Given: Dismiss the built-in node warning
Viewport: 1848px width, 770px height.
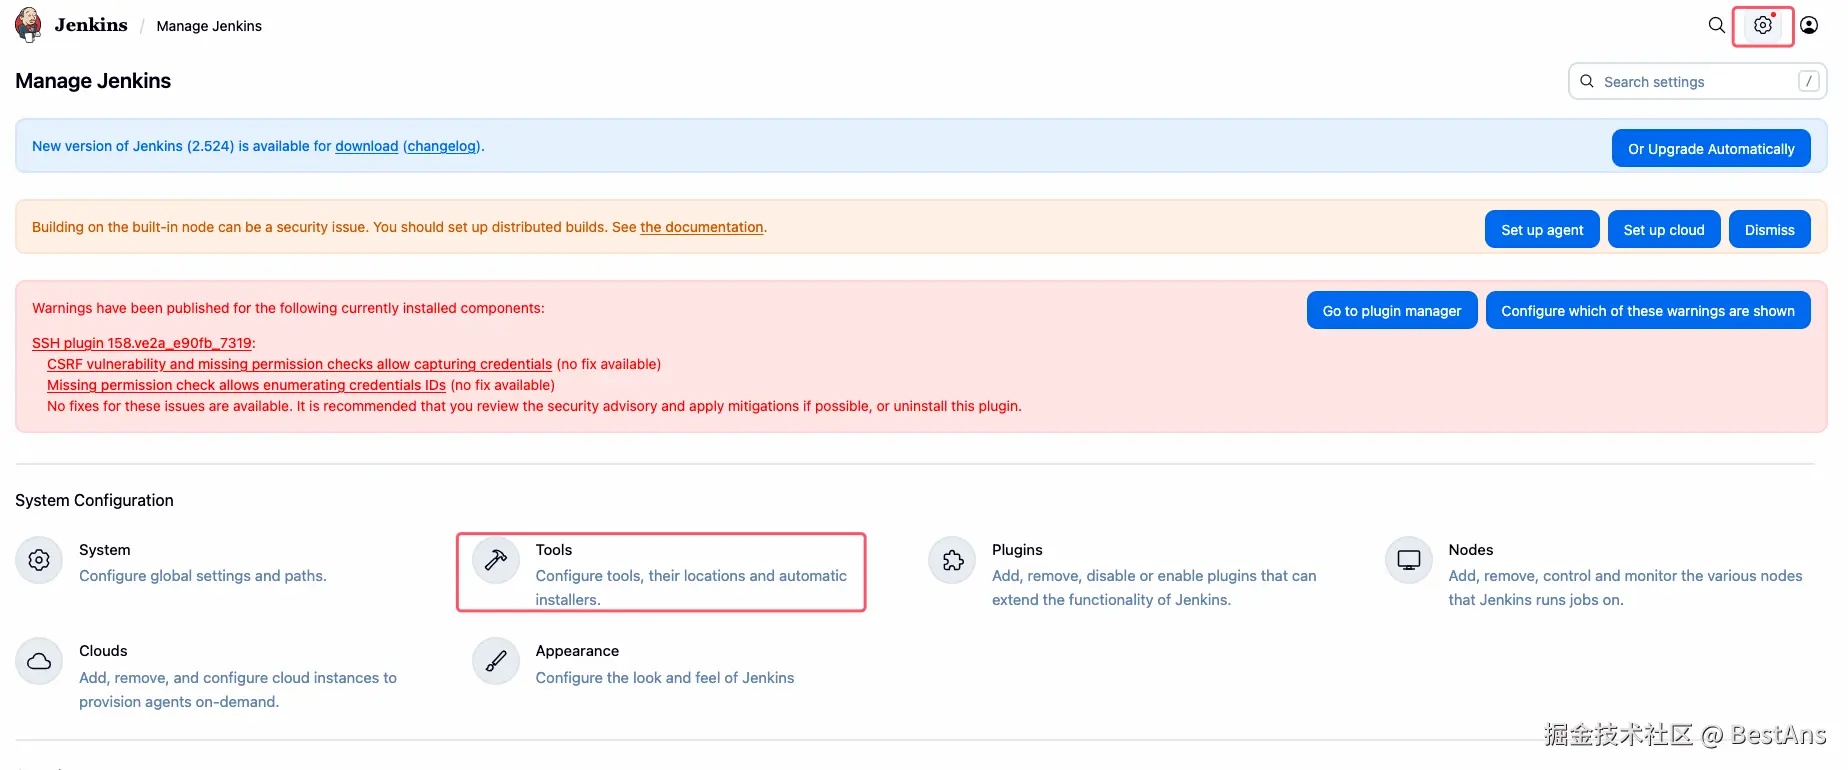Looking at the screenshot, I should point(1770,229).
